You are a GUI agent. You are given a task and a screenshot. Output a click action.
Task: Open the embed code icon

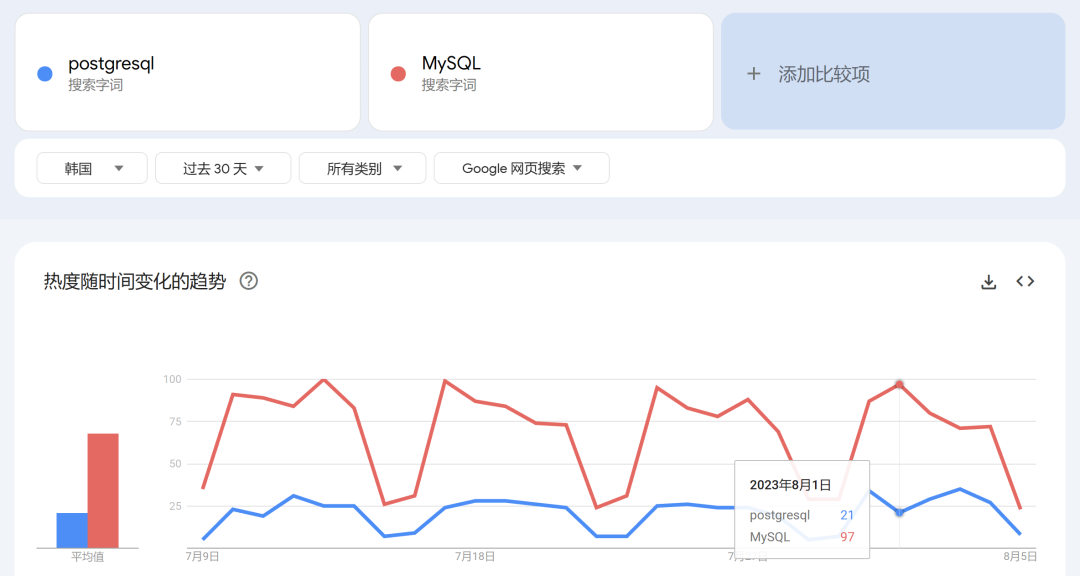[1025, 281]
